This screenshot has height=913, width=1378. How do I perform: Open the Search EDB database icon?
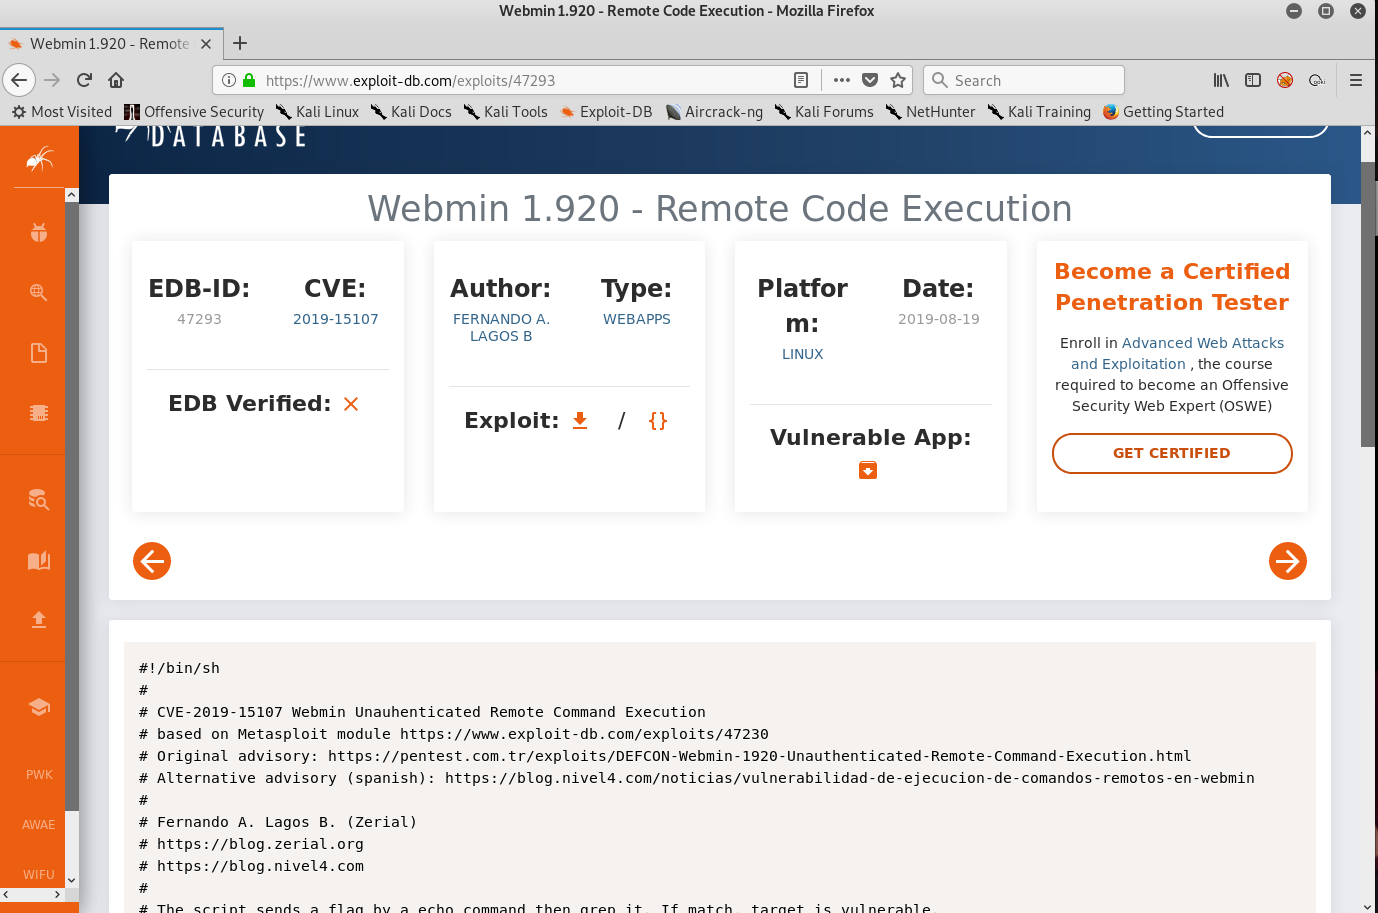coord(39,499)
